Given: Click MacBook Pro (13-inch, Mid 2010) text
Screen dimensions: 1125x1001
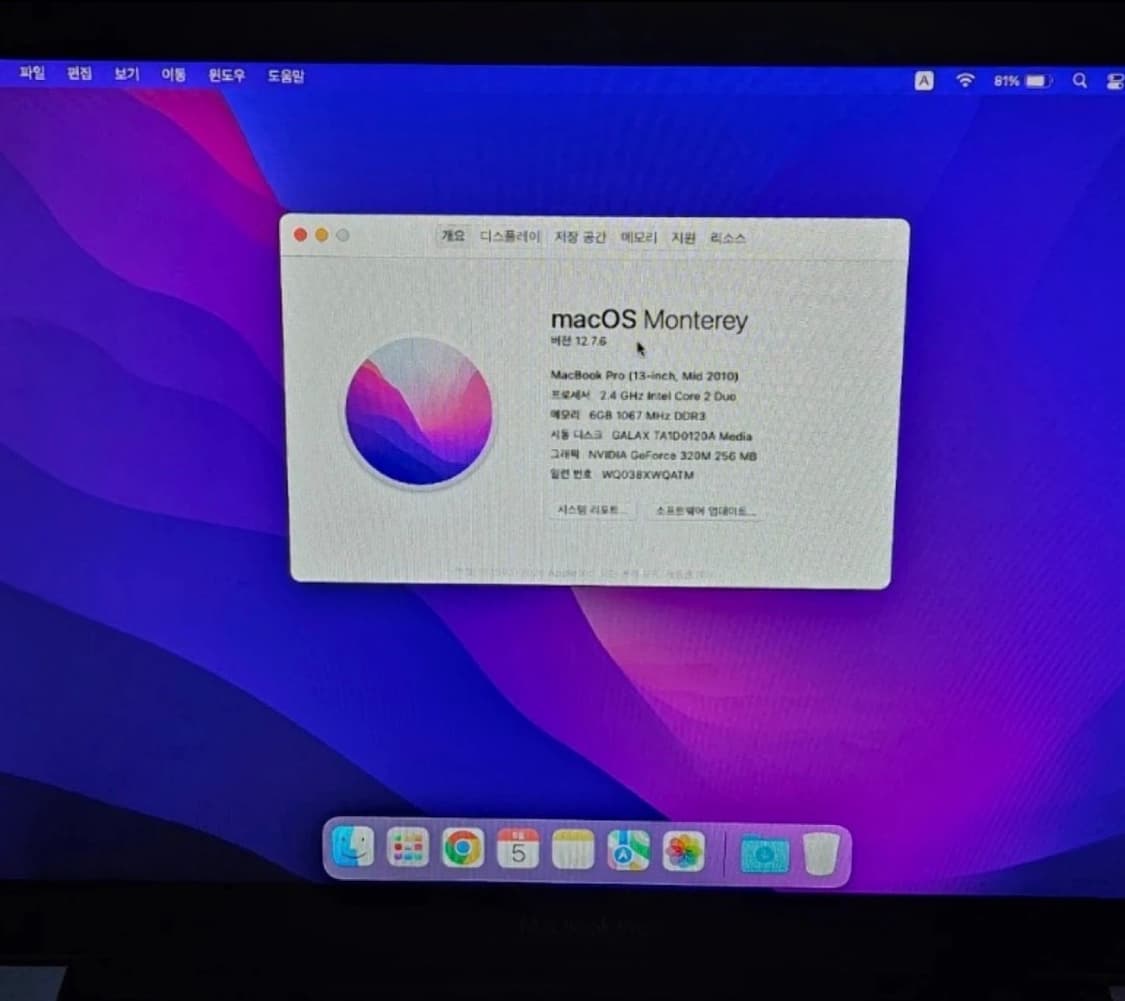Looking at the screenshot, I should (x=644, y=375).
